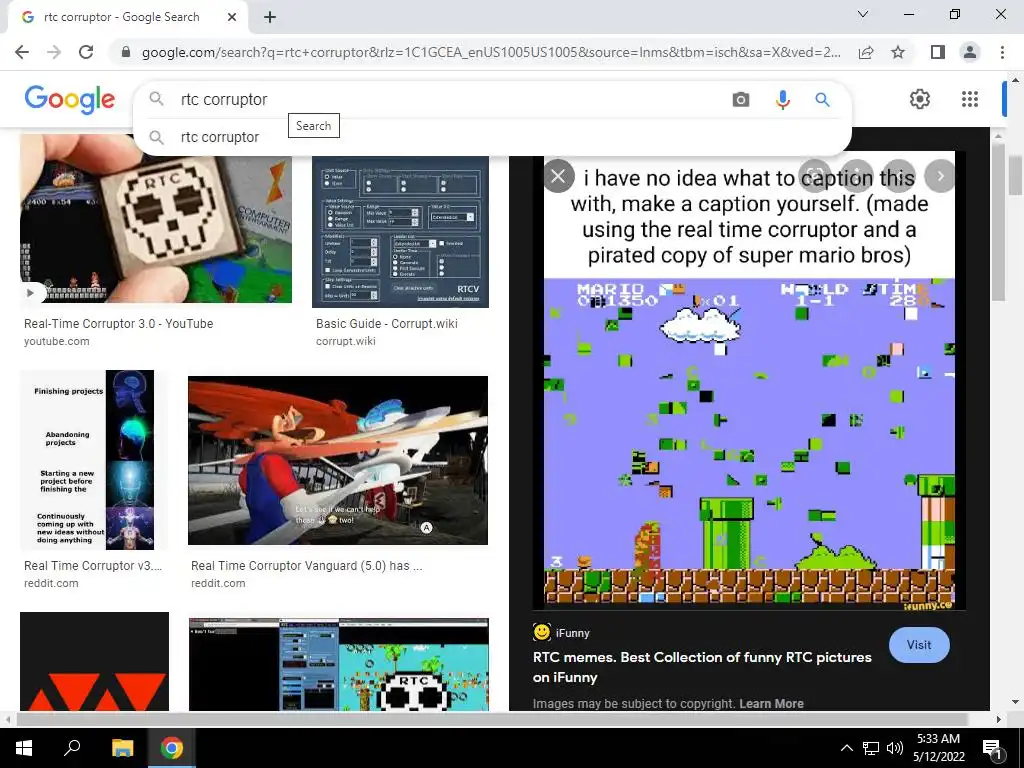Open Basic Guide Corrupt.wiki thumbnail
The width and height of the screenshot is (1024, 768).
pos(400,232)
